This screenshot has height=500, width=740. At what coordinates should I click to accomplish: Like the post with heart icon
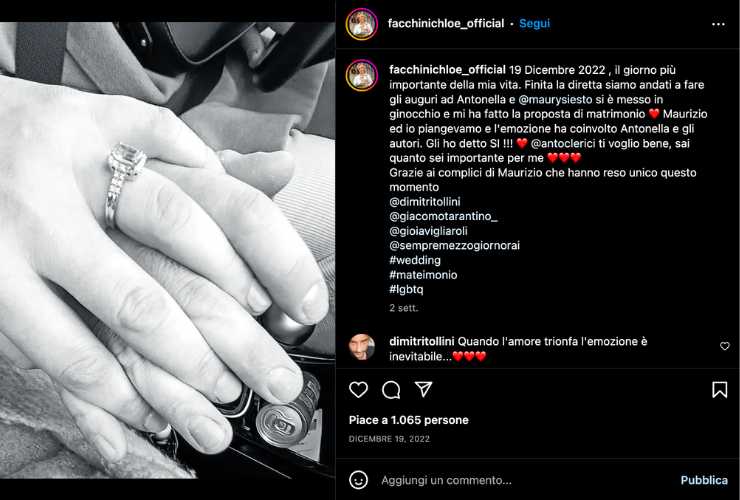(358, 390)
